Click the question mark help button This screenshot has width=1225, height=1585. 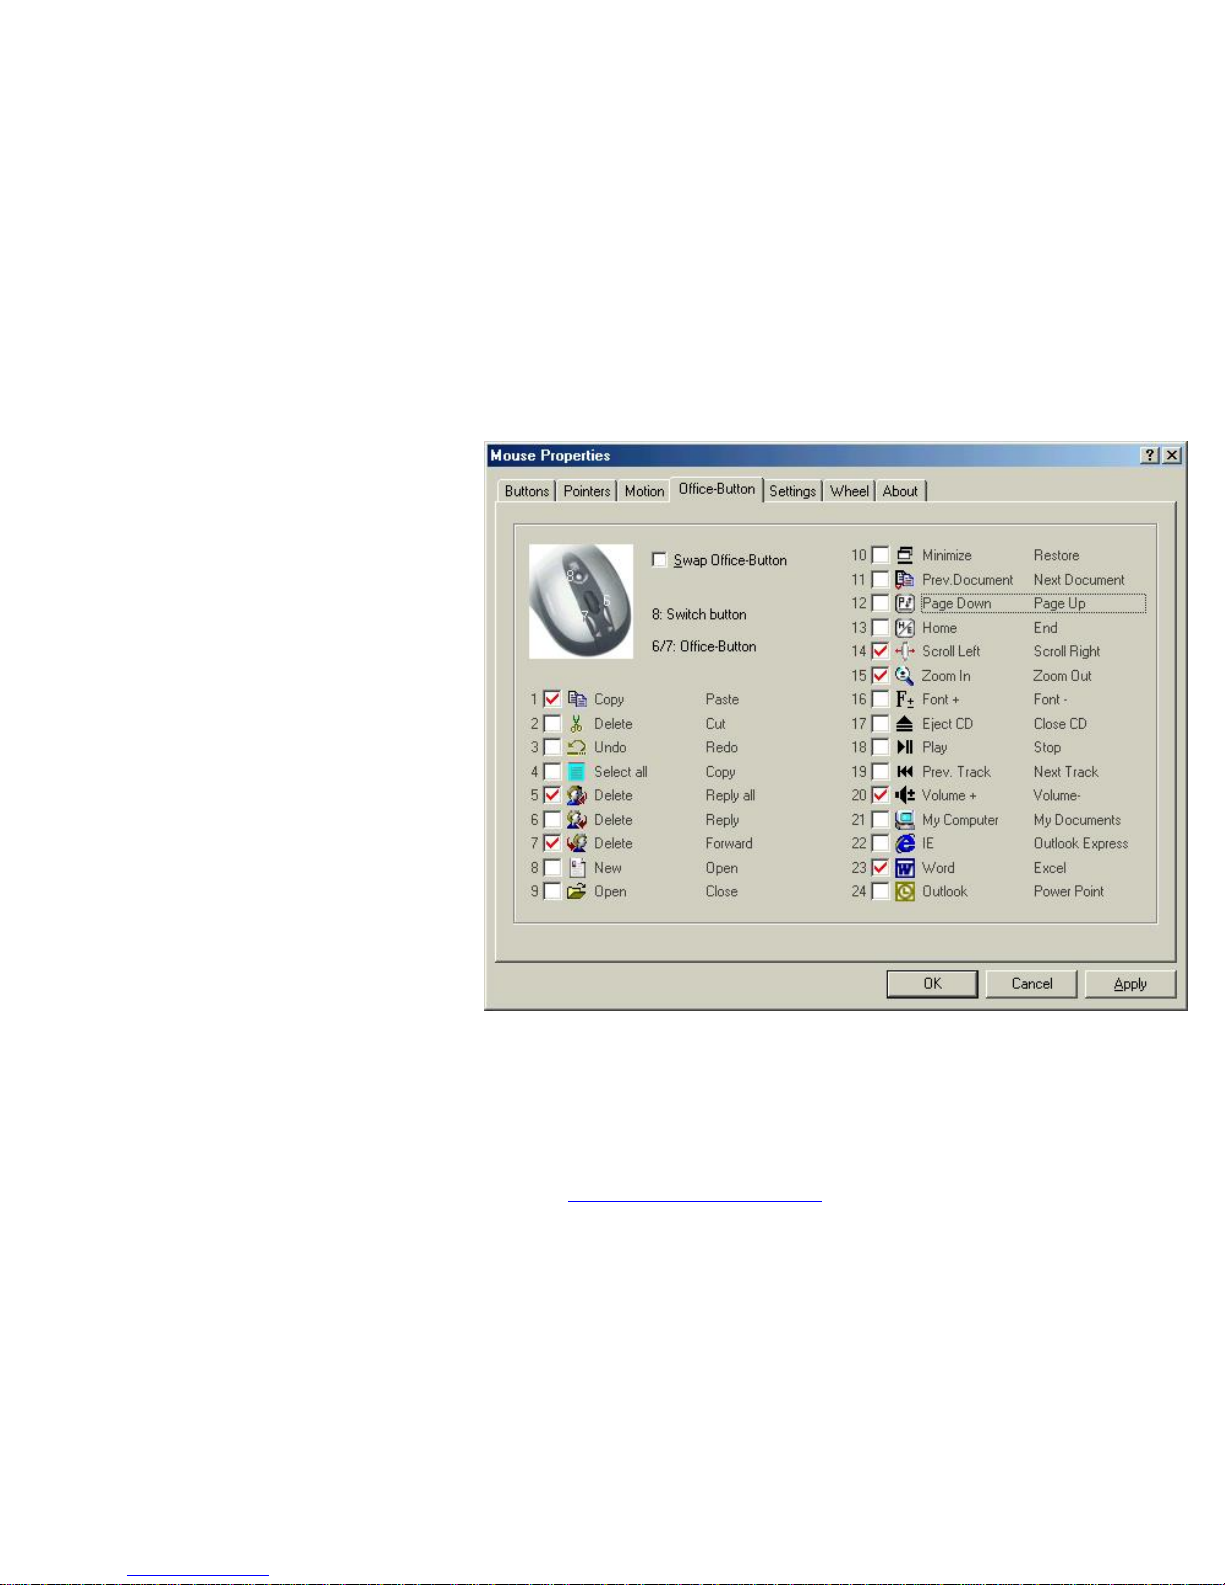pyautogui.click(x=1150, y=456)
